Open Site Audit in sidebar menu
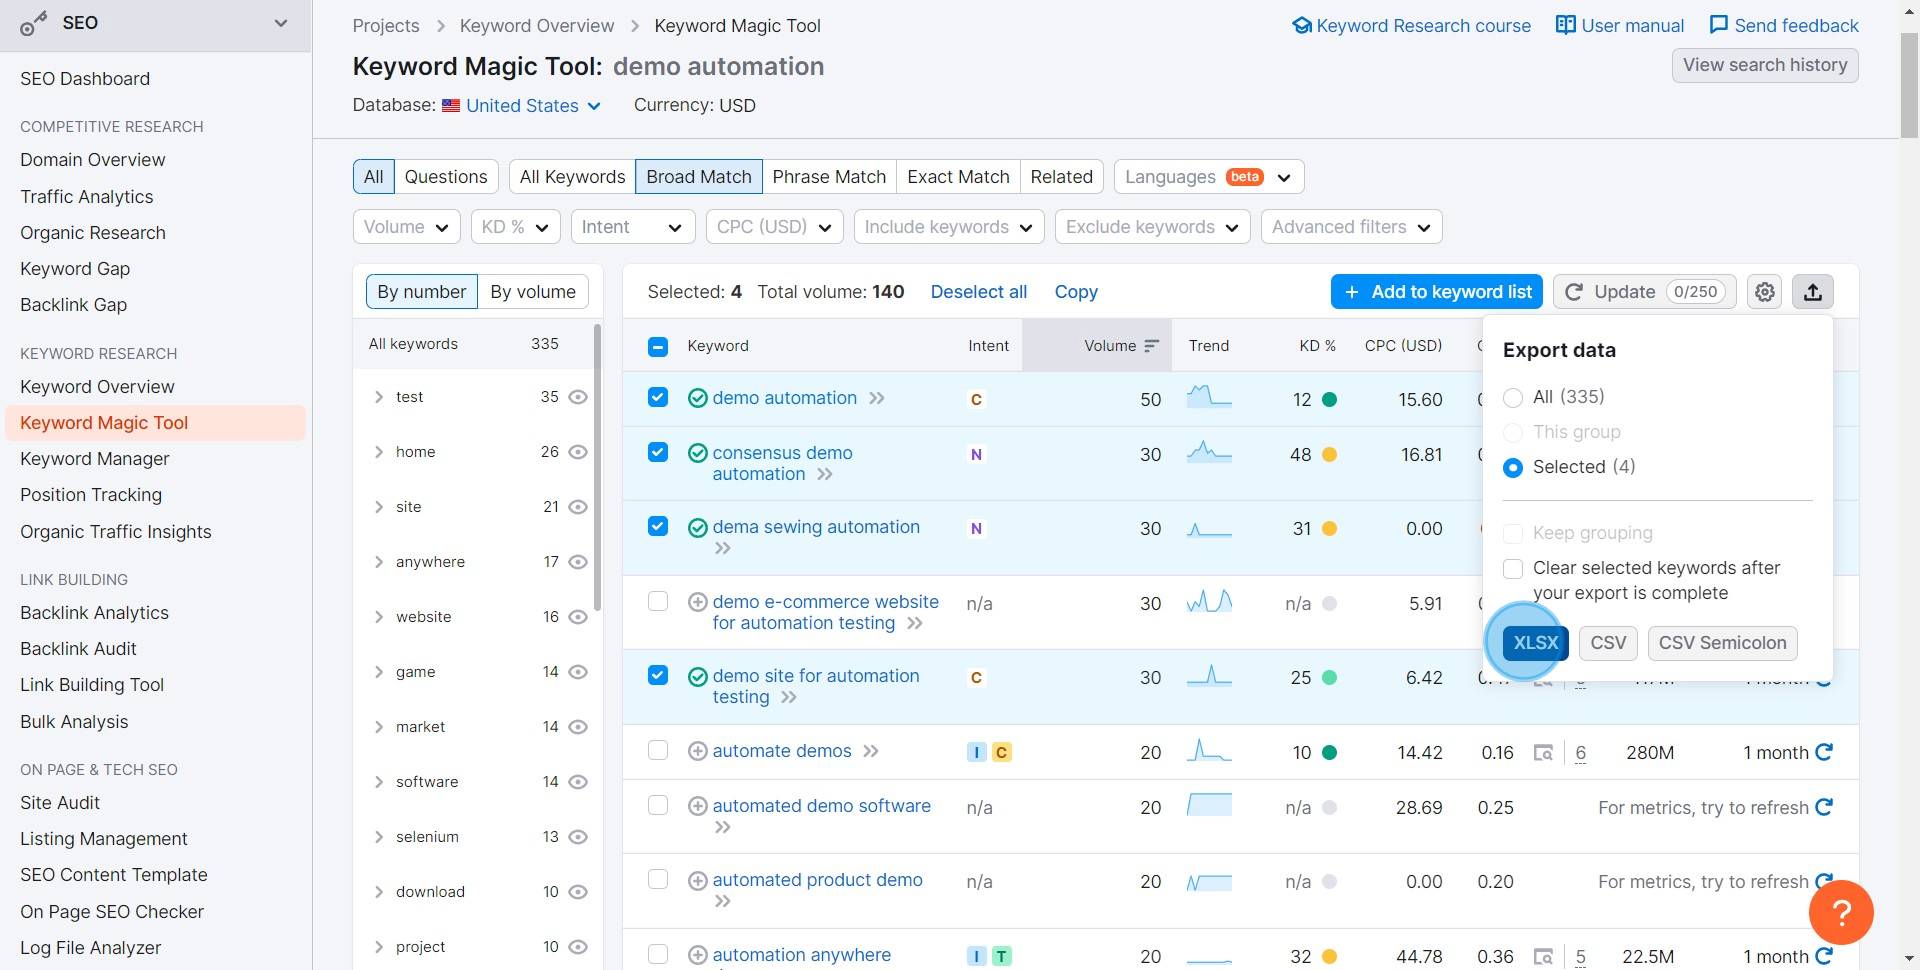 point(60,803)
